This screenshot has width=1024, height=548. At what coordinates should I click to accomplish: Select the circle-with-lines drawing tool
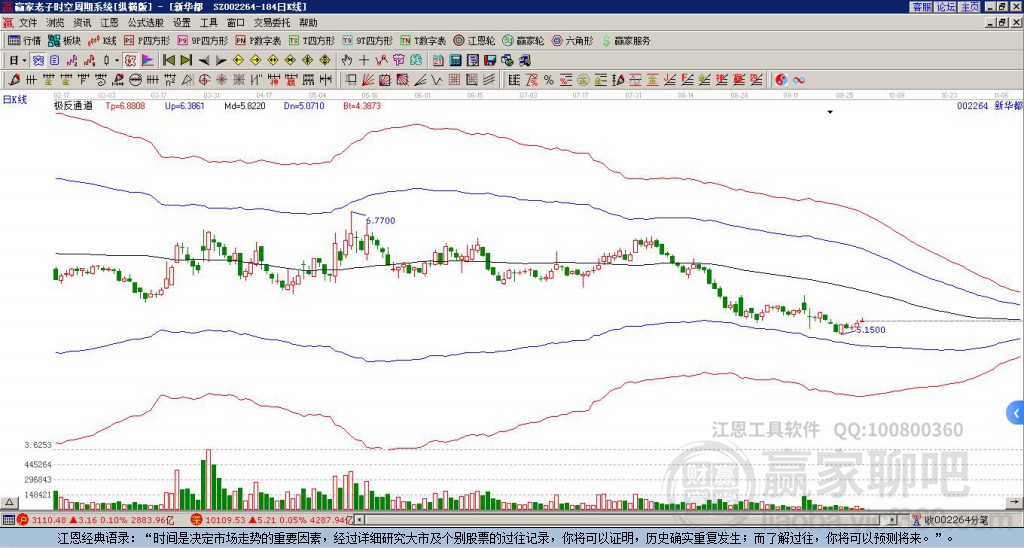coord(135,80)
